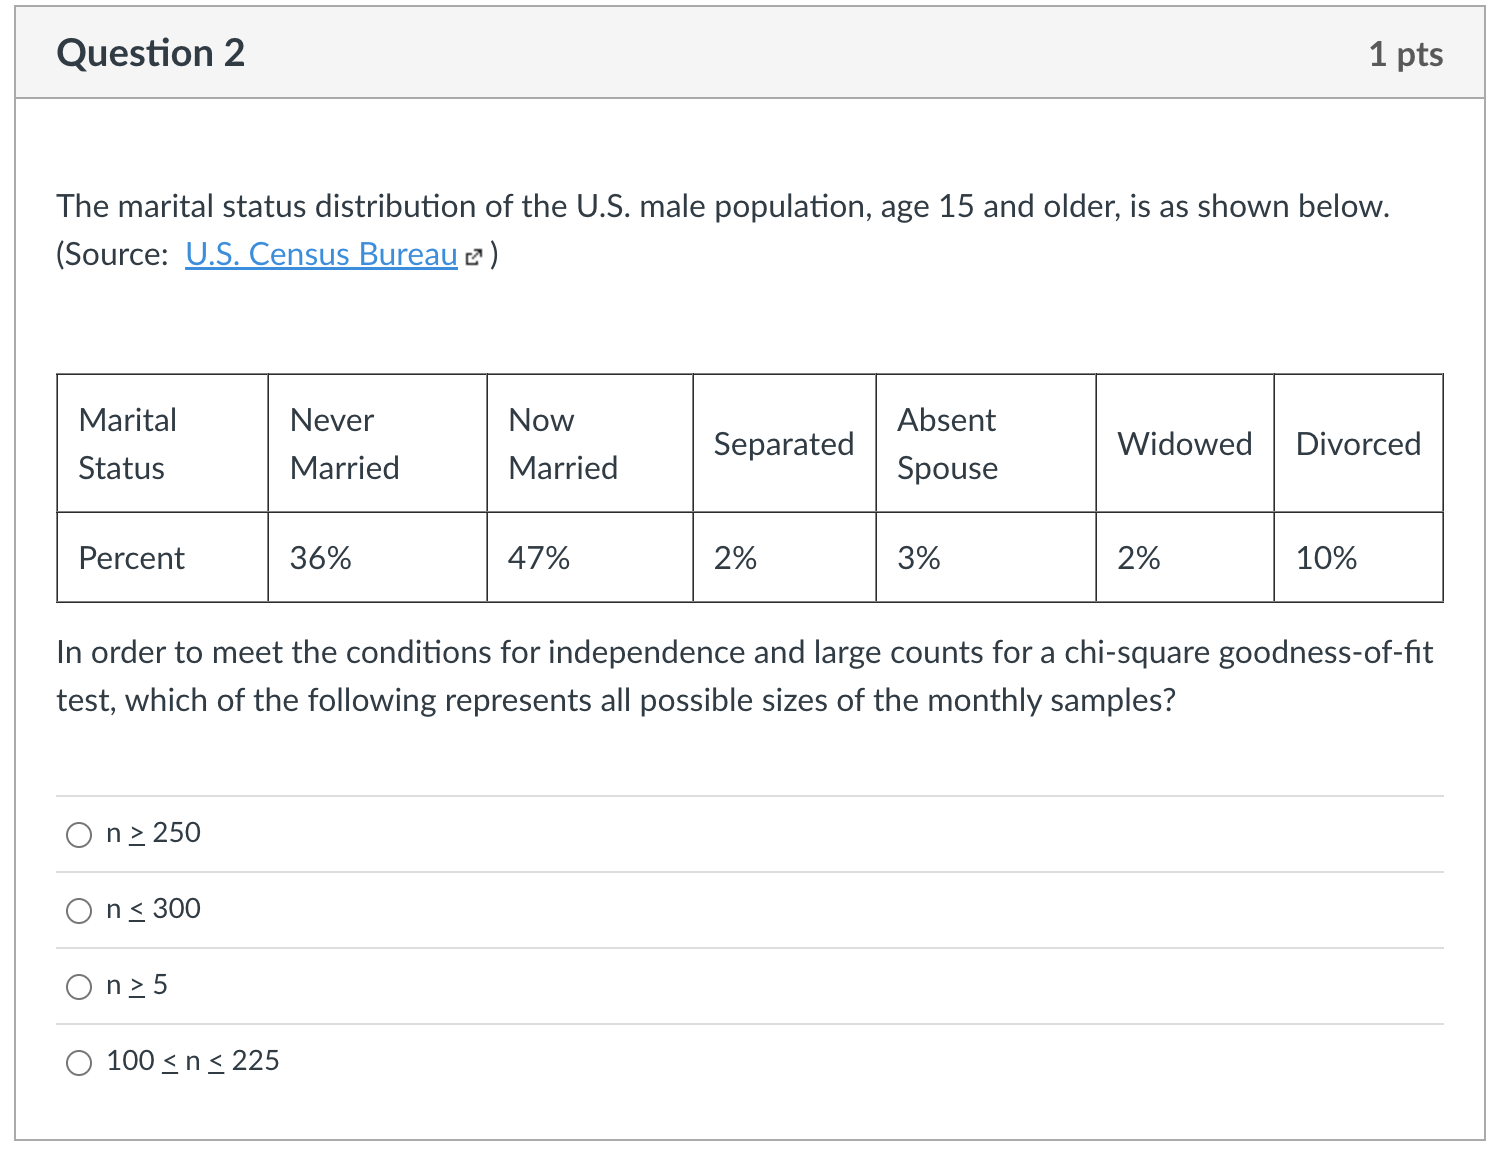Click the Widowed column header

(x=1184, y=444)
